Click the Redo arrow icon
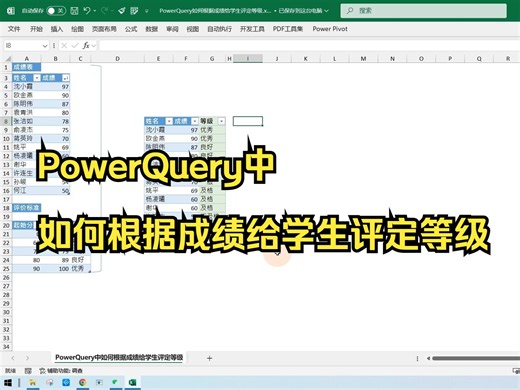 point(105,11)
